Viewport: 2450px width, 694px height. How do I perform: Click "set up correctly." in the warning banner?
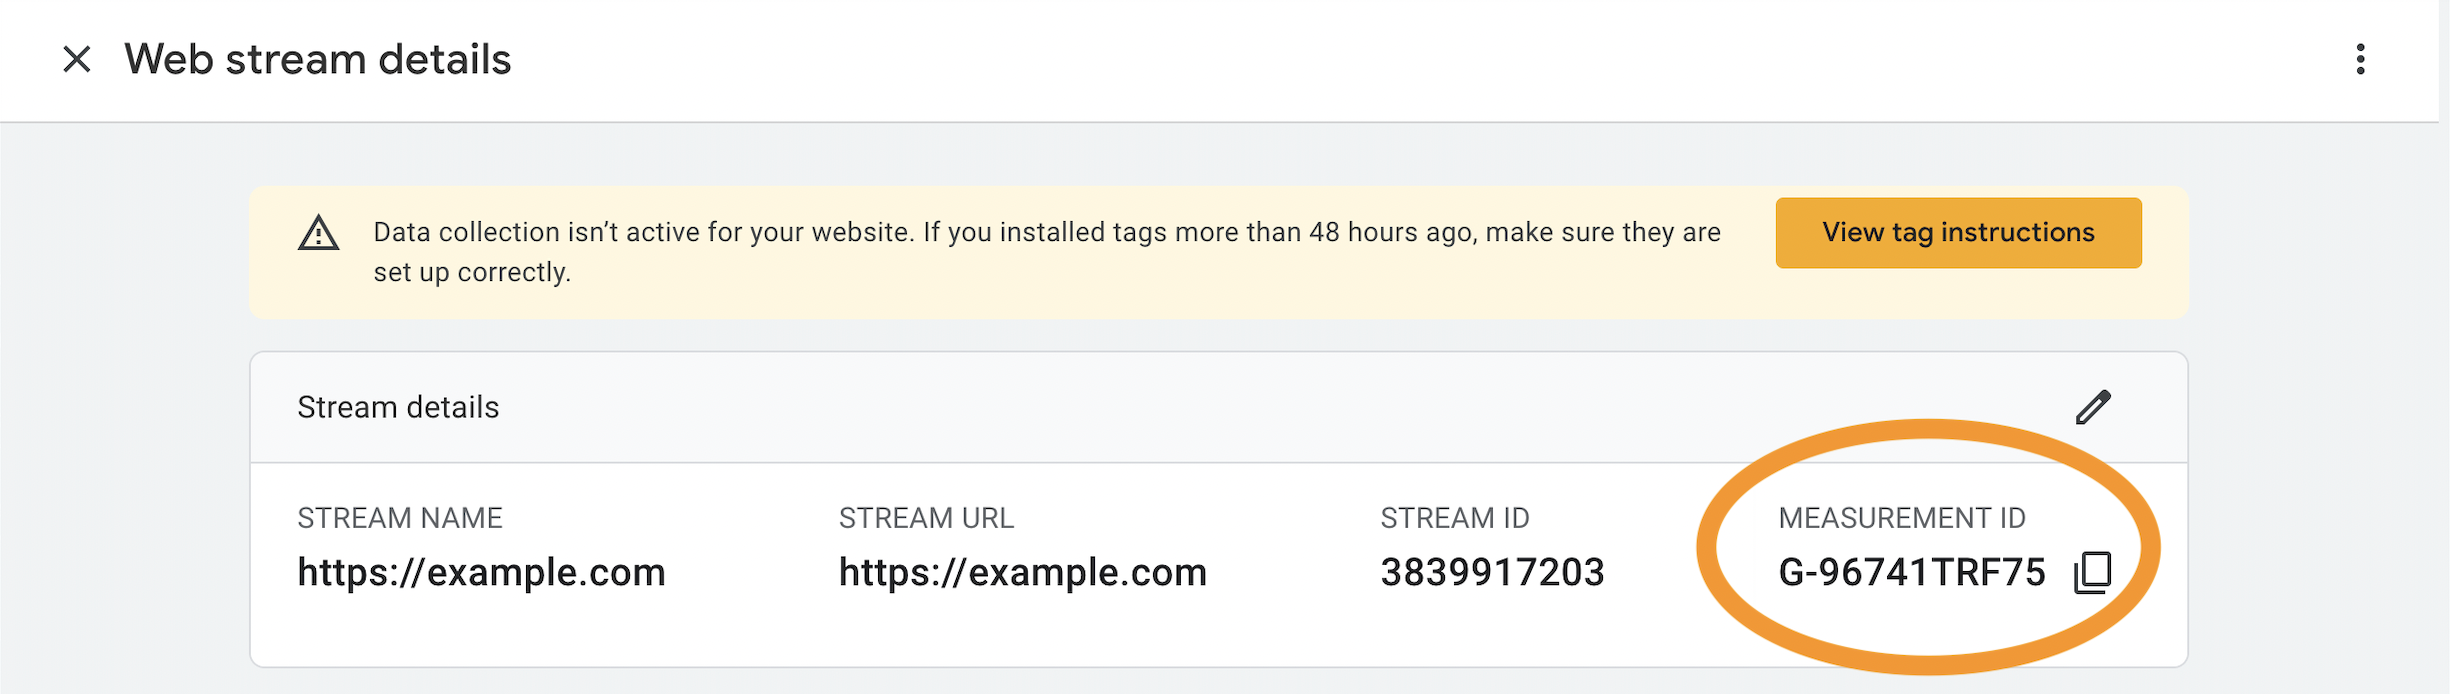(x=472, y=272)
